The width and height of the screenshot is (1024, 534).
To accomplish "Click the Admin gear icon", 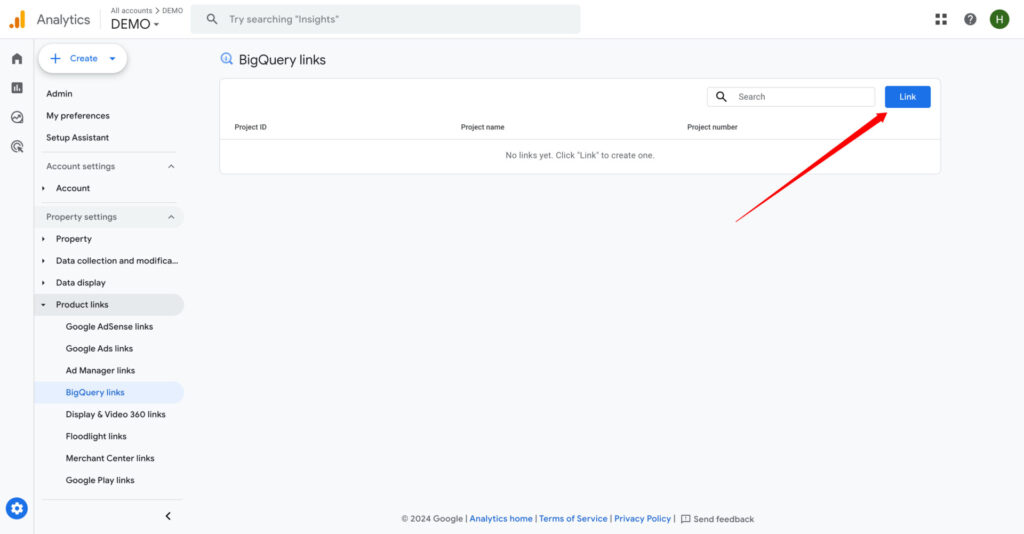I will point(17,509).
